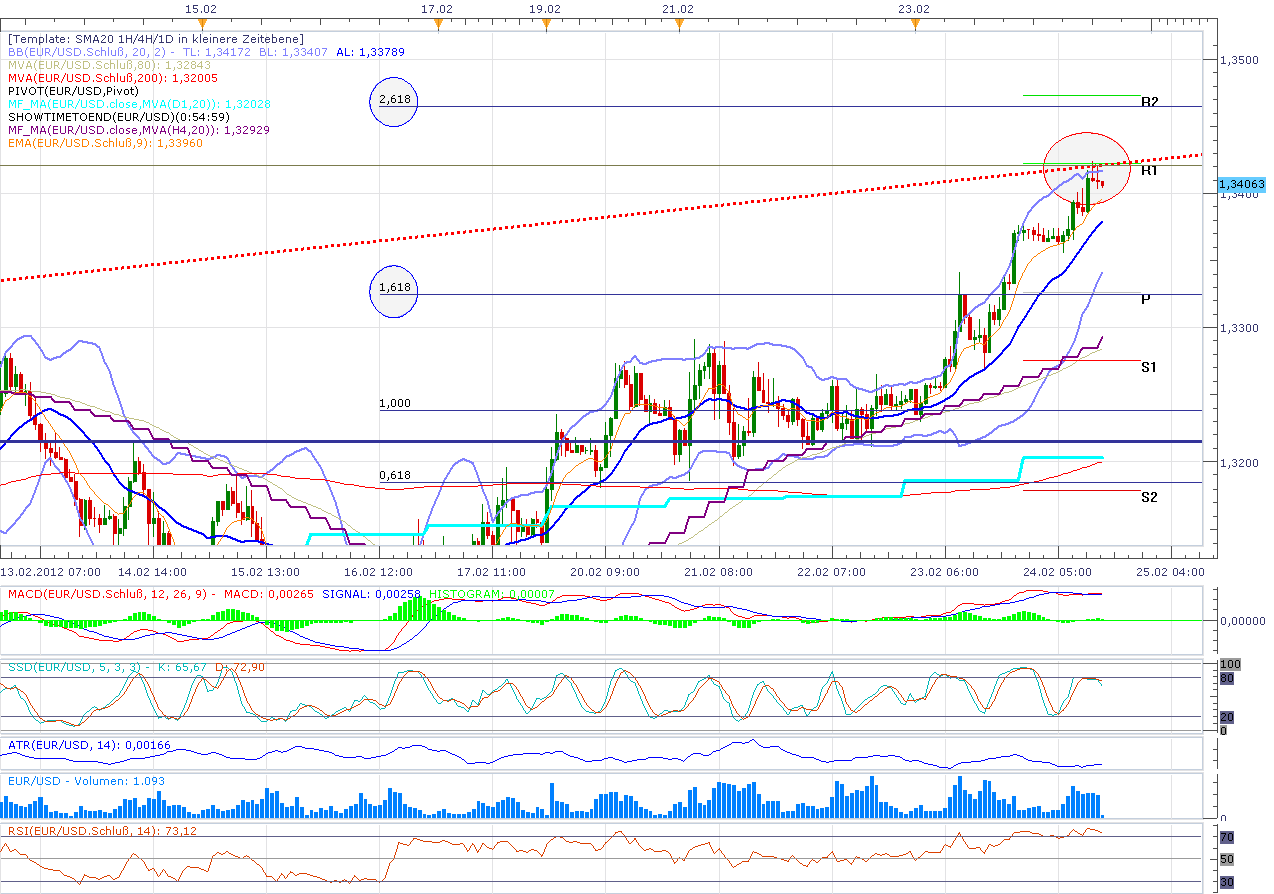The height and width of the screenshot is (894, 1274).
Task: Click the RSI 30 axis level label
Action: coord(1226,882)
